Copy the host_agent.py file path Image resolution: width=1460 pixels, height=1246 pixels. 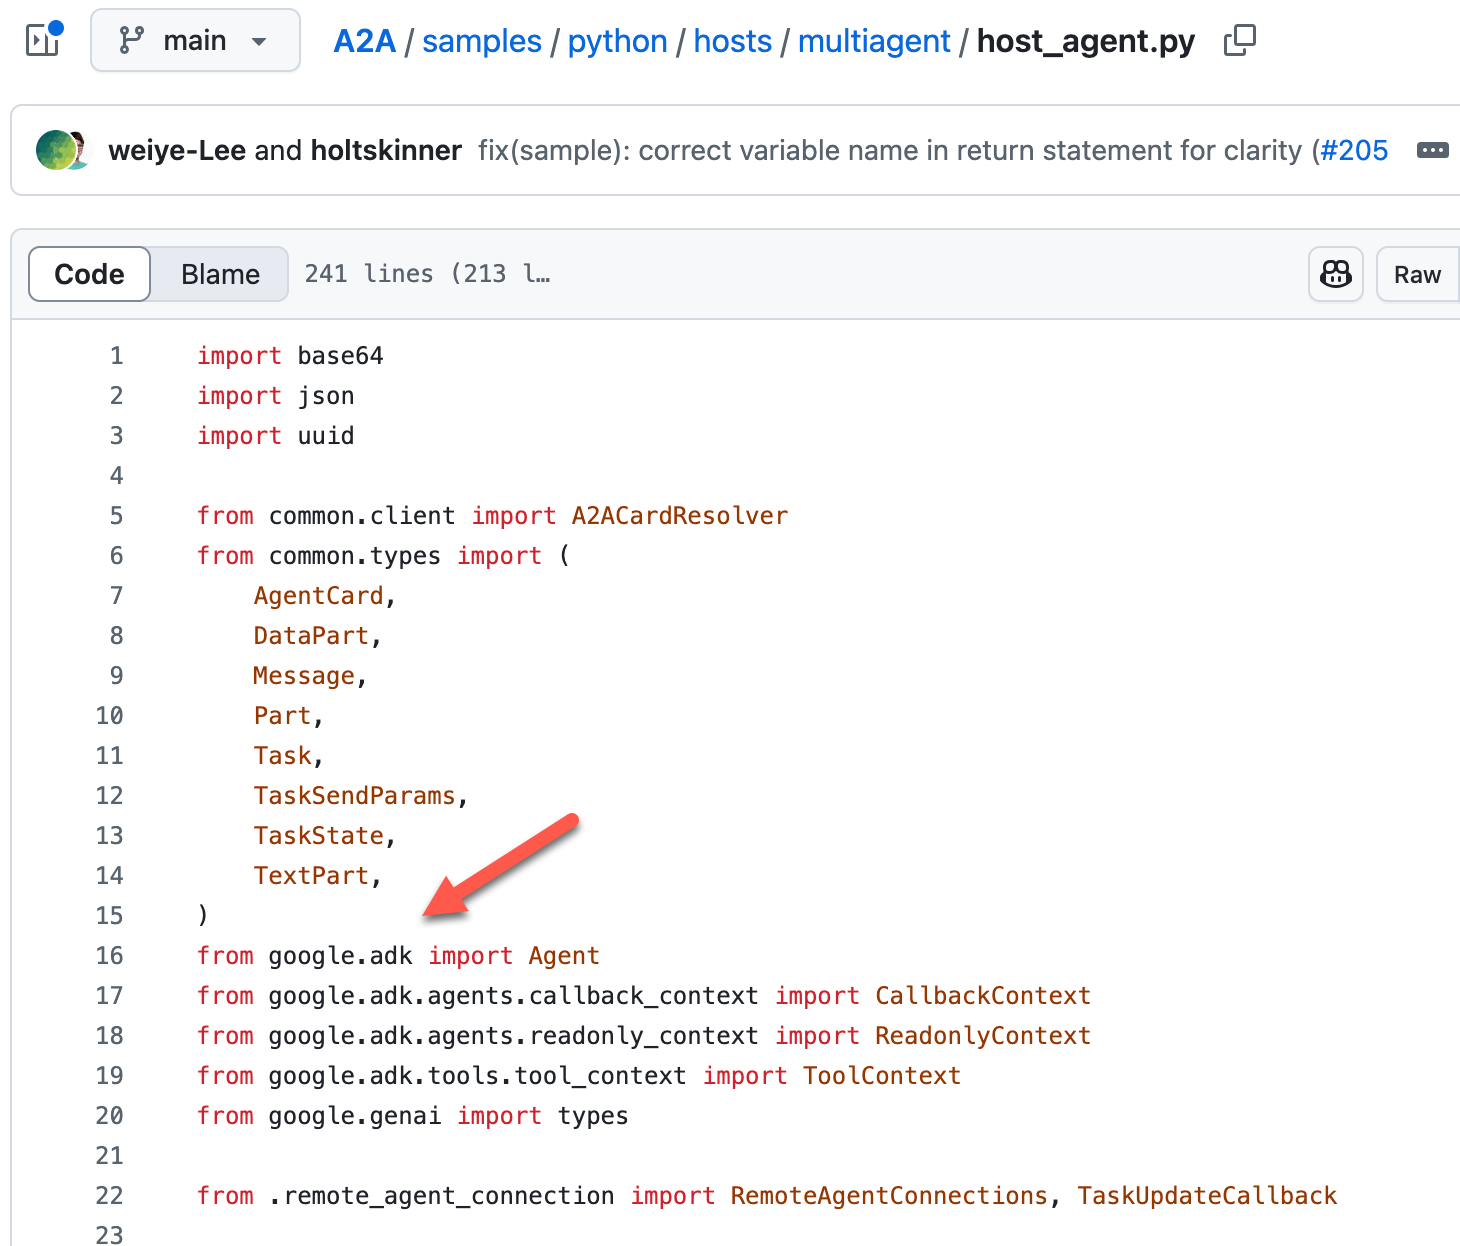point(1239,40)
